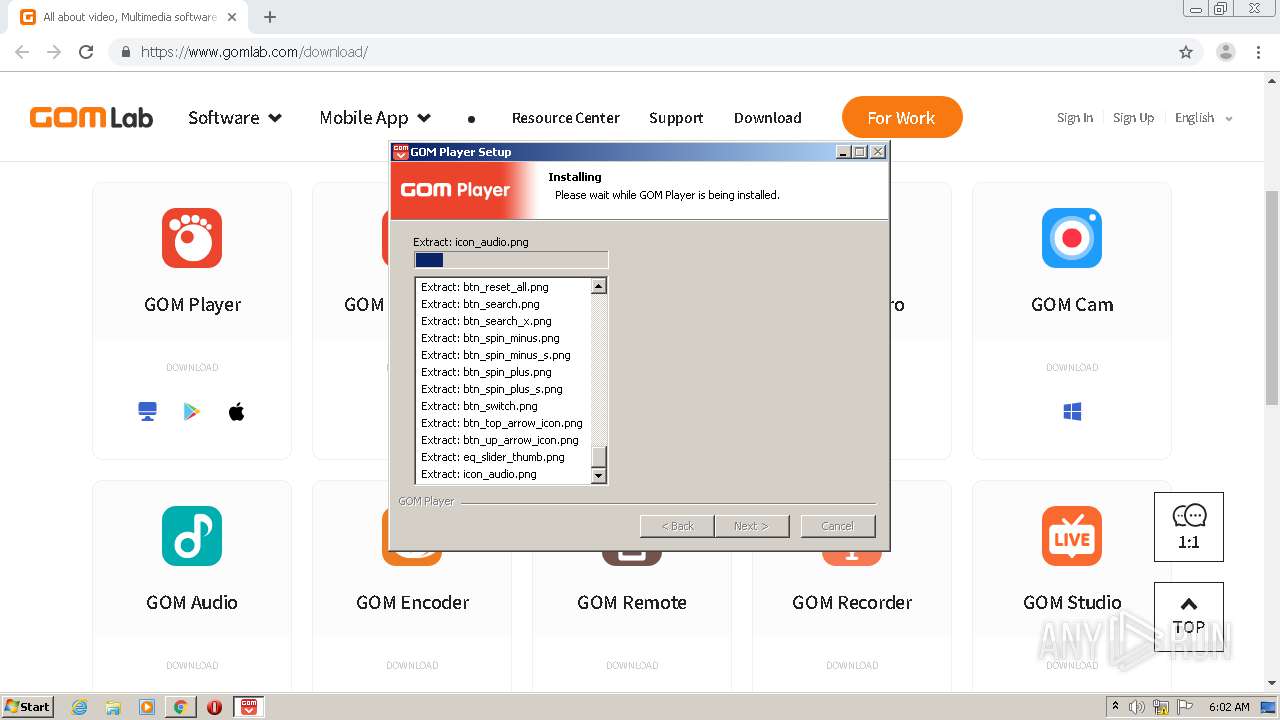Go to Download in site navigation
Screen dimensions: 1280x720
coord(768,118)
